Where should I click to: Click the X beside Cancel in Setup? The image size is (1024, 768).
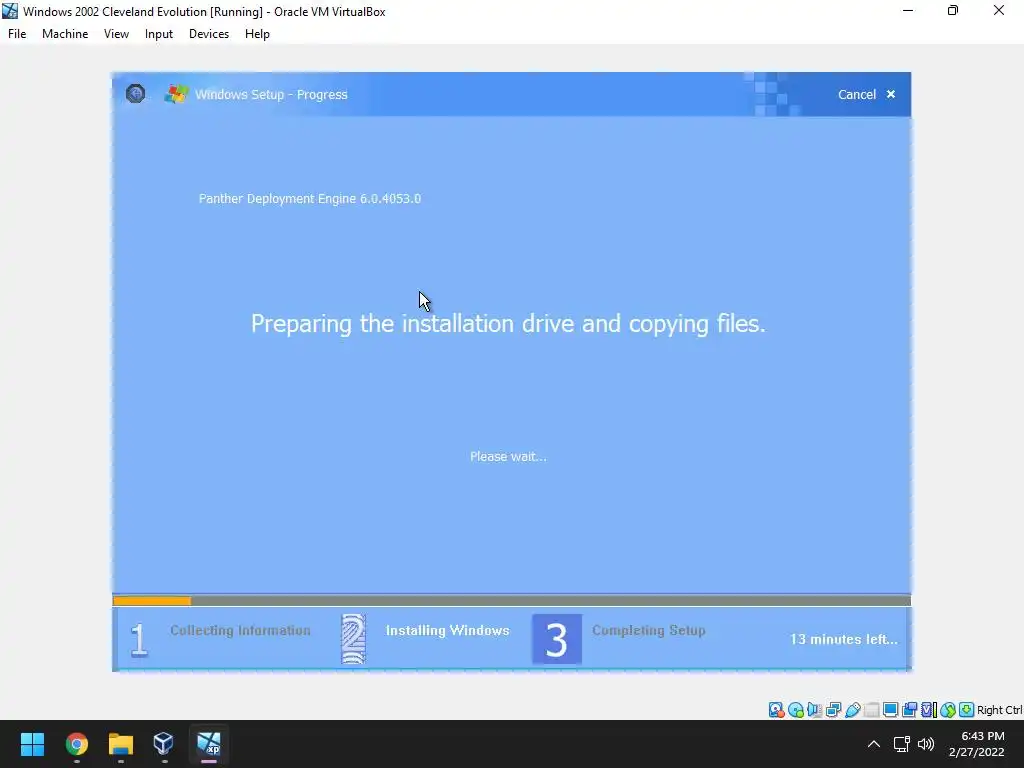coord(891,95)
